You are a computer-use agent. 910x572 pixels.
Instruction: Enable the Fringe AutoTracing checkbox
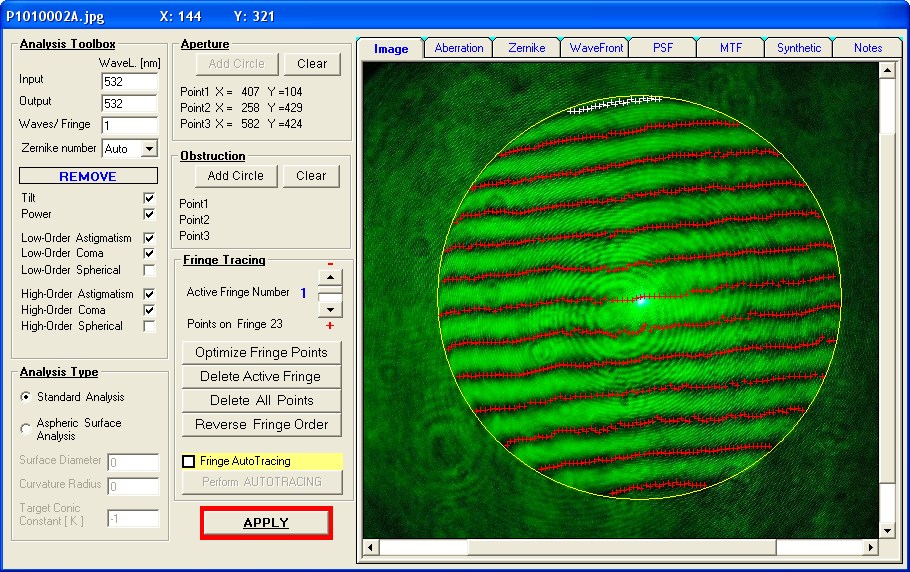pos(188,461)
